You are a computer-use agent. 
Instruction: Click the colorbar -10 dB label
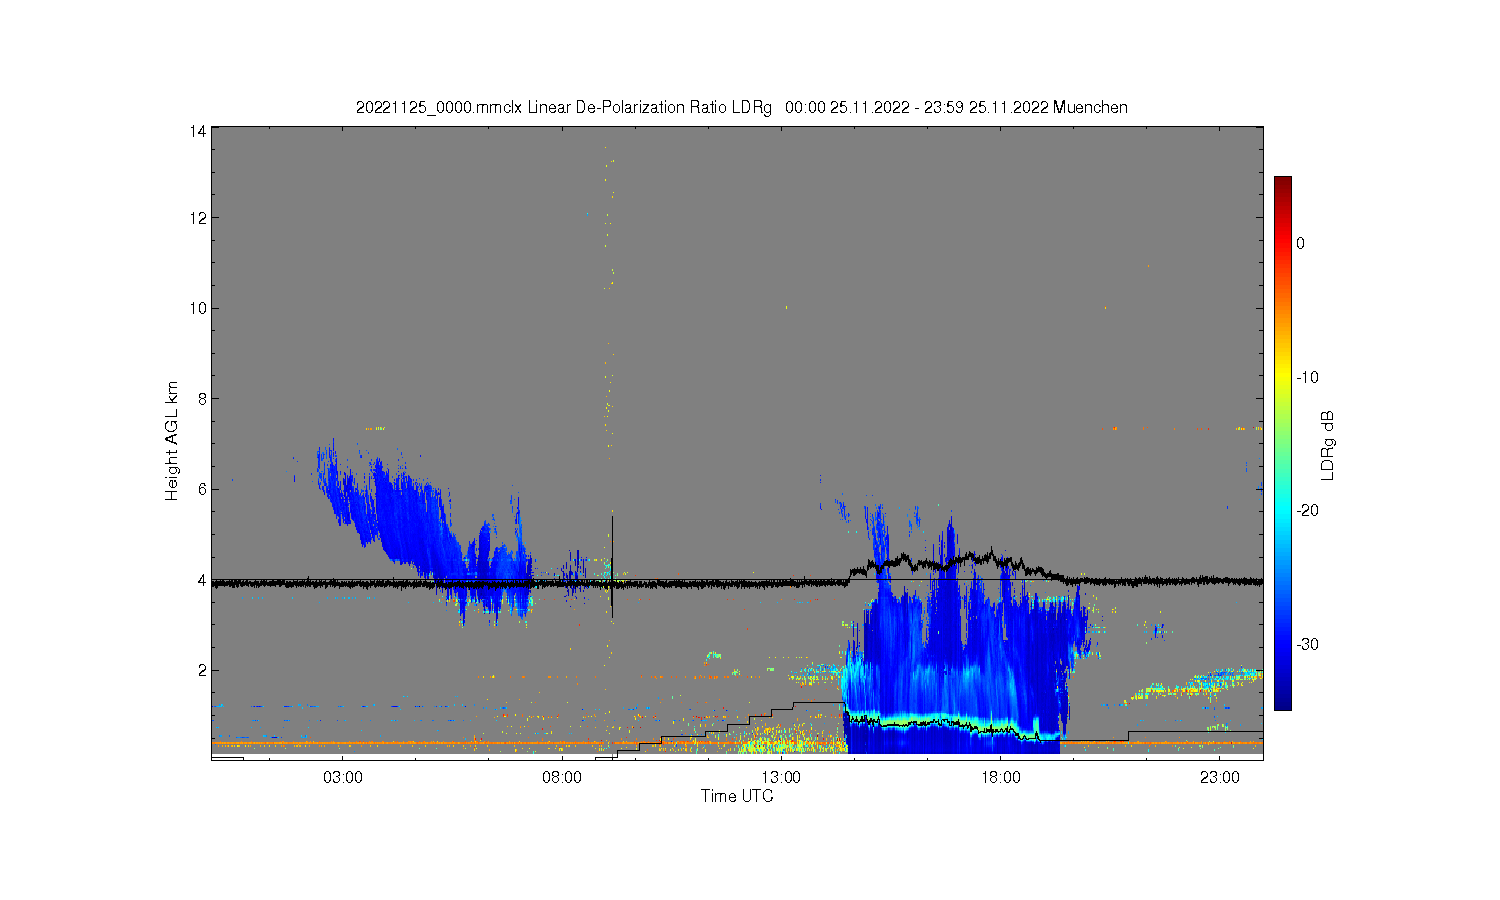pyautogui.click(x=1307, y=377)
